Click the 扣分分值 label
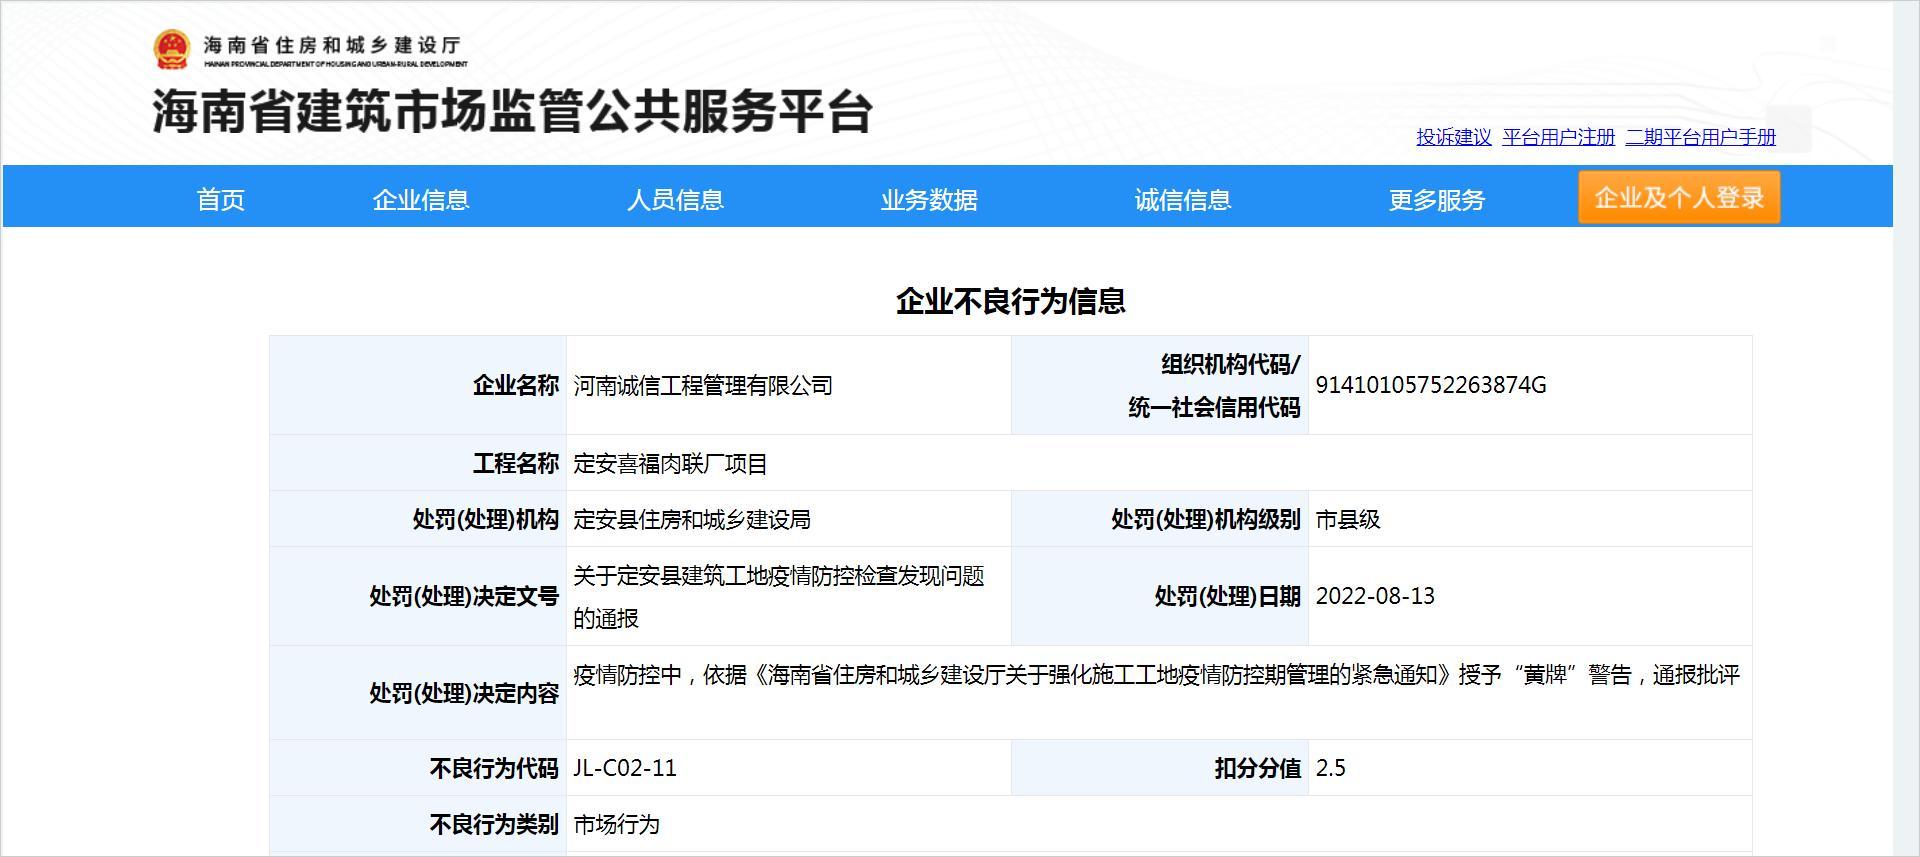 [x=1258, y=769]
